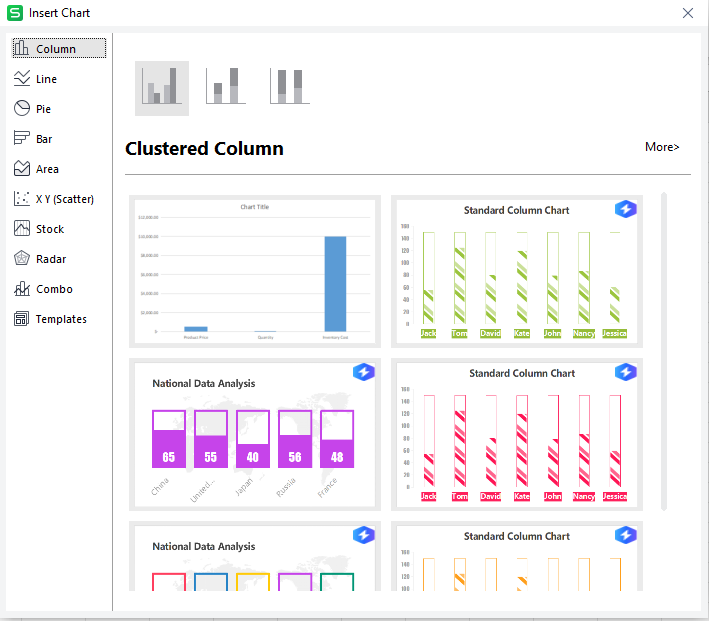This screenshot has height=621, width=709.
Task: Select the Column chart category
Action: click(x=59, y=48)
